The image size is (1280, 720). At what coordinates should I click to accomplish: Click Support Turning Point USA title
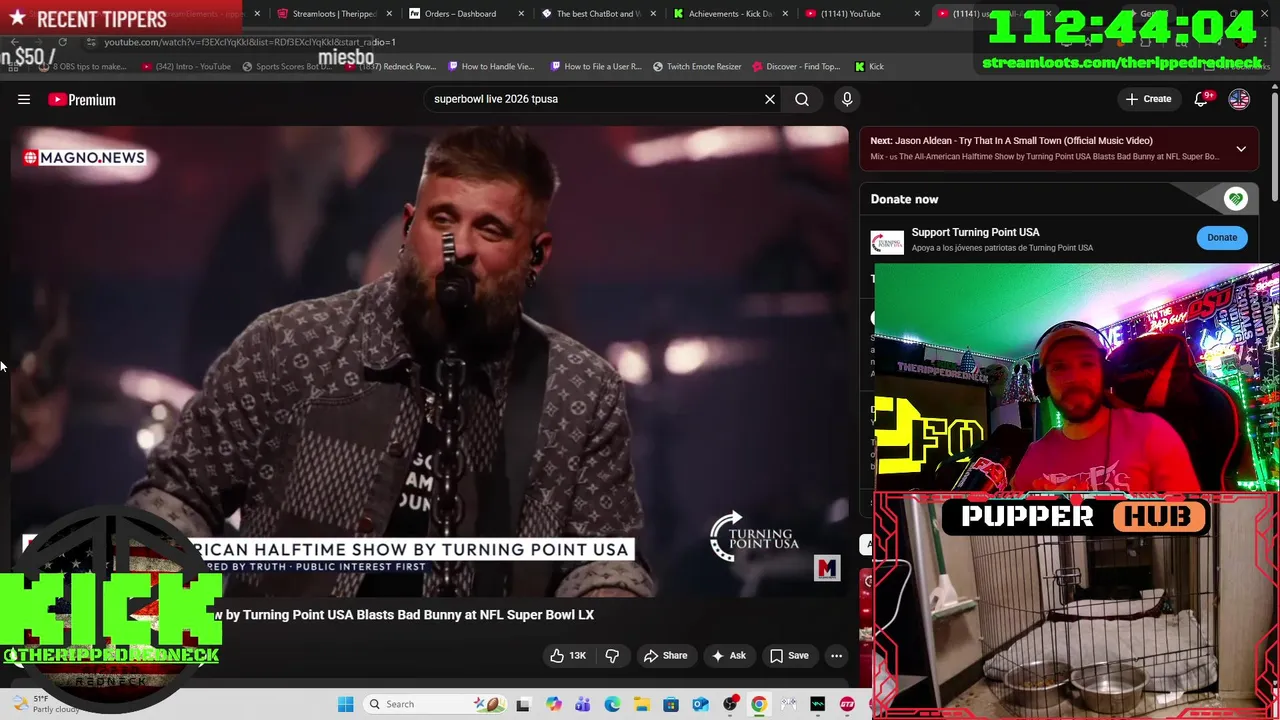(x=975, y=232)
